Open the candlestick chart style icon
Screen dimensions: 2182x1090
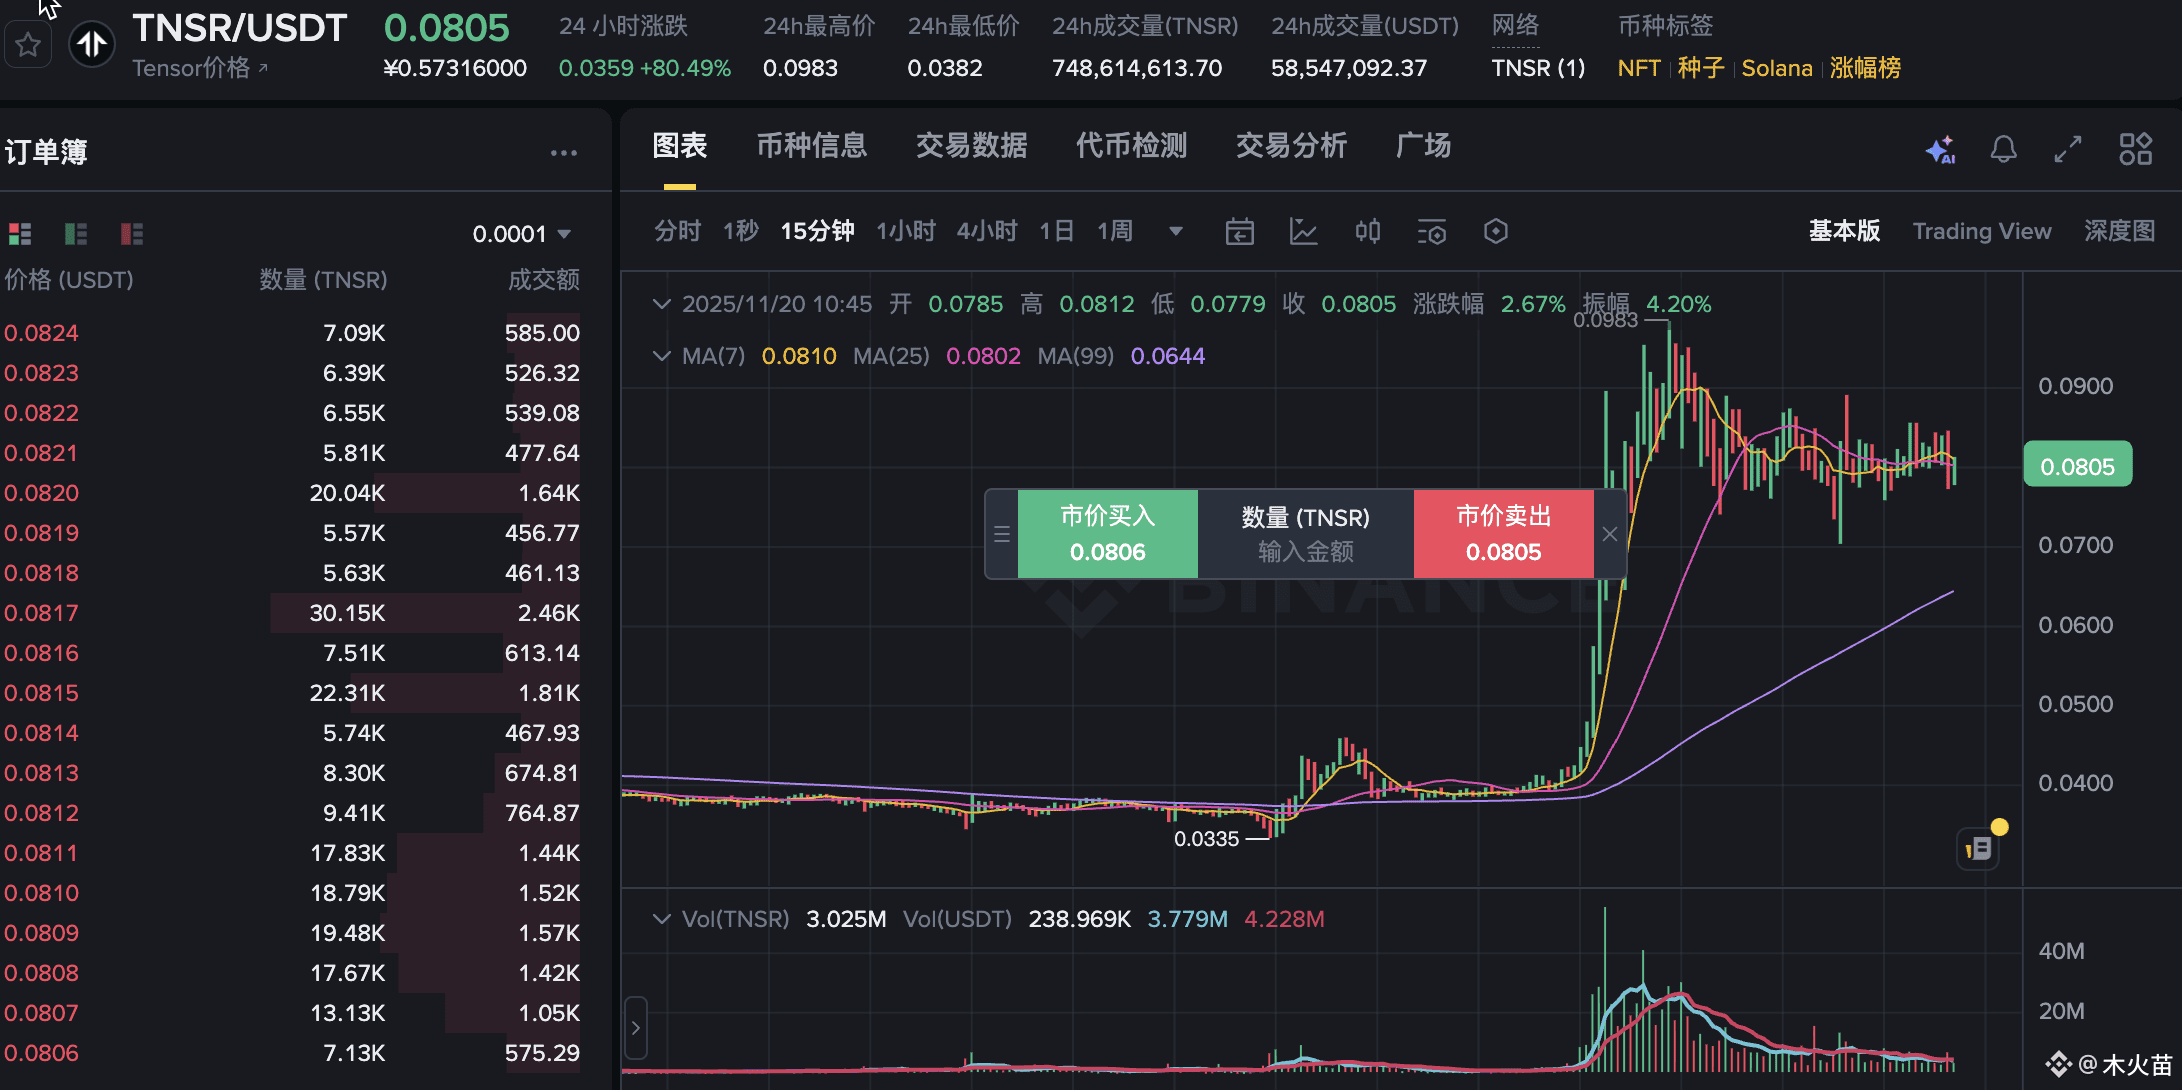(1368, 232)
